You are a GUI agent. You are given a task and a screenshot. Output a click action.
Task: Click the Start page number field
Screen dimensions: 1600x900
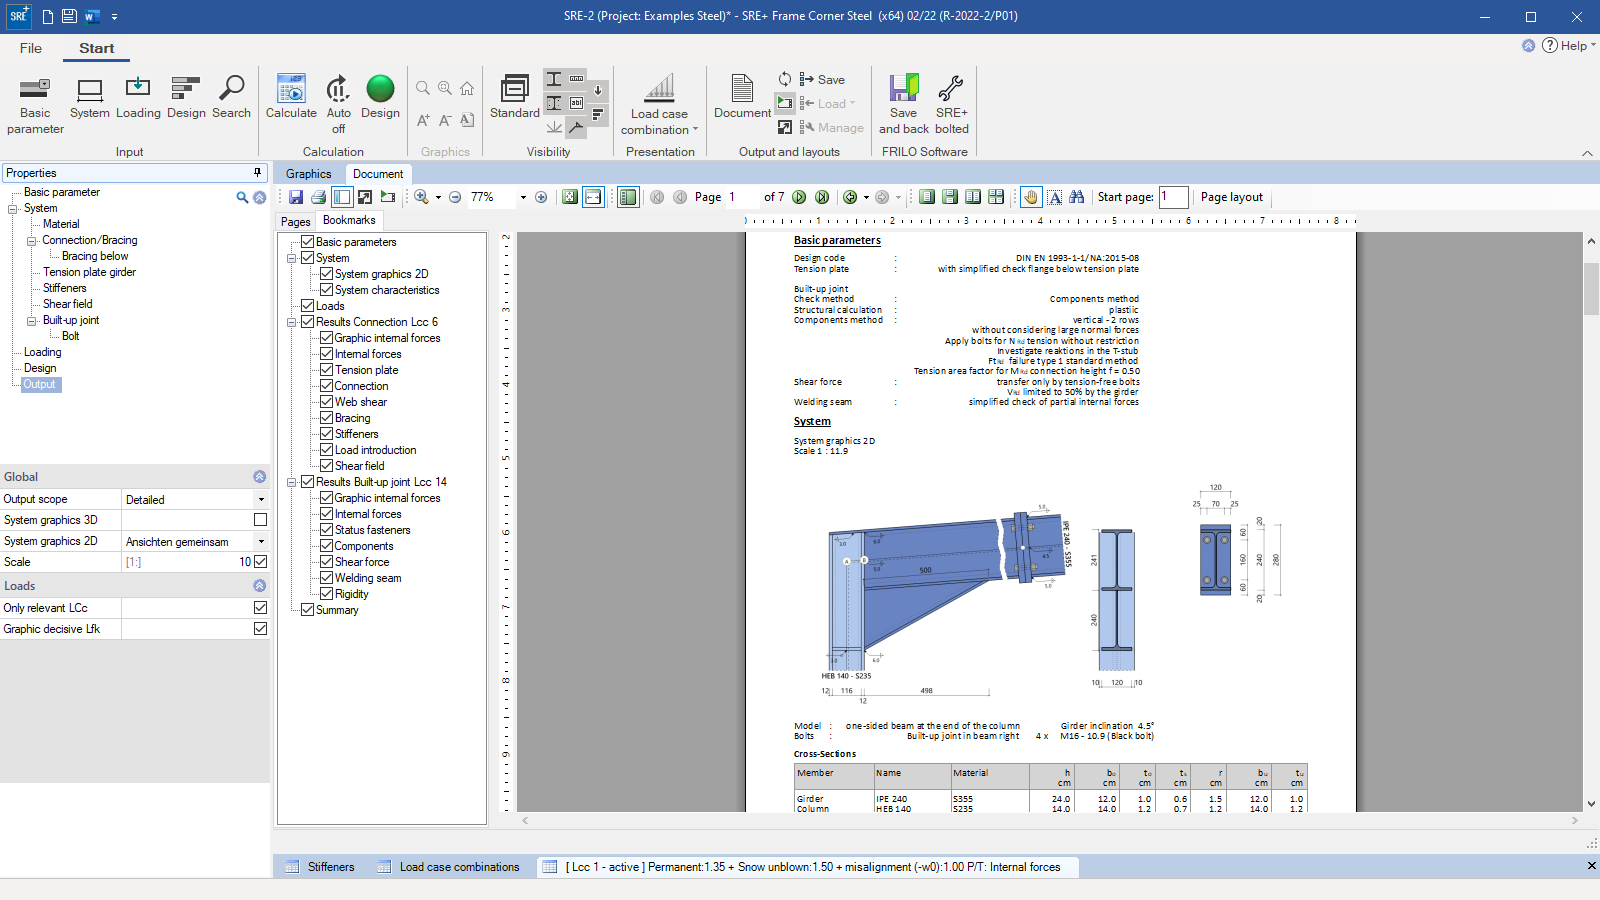click(1174, 197)
